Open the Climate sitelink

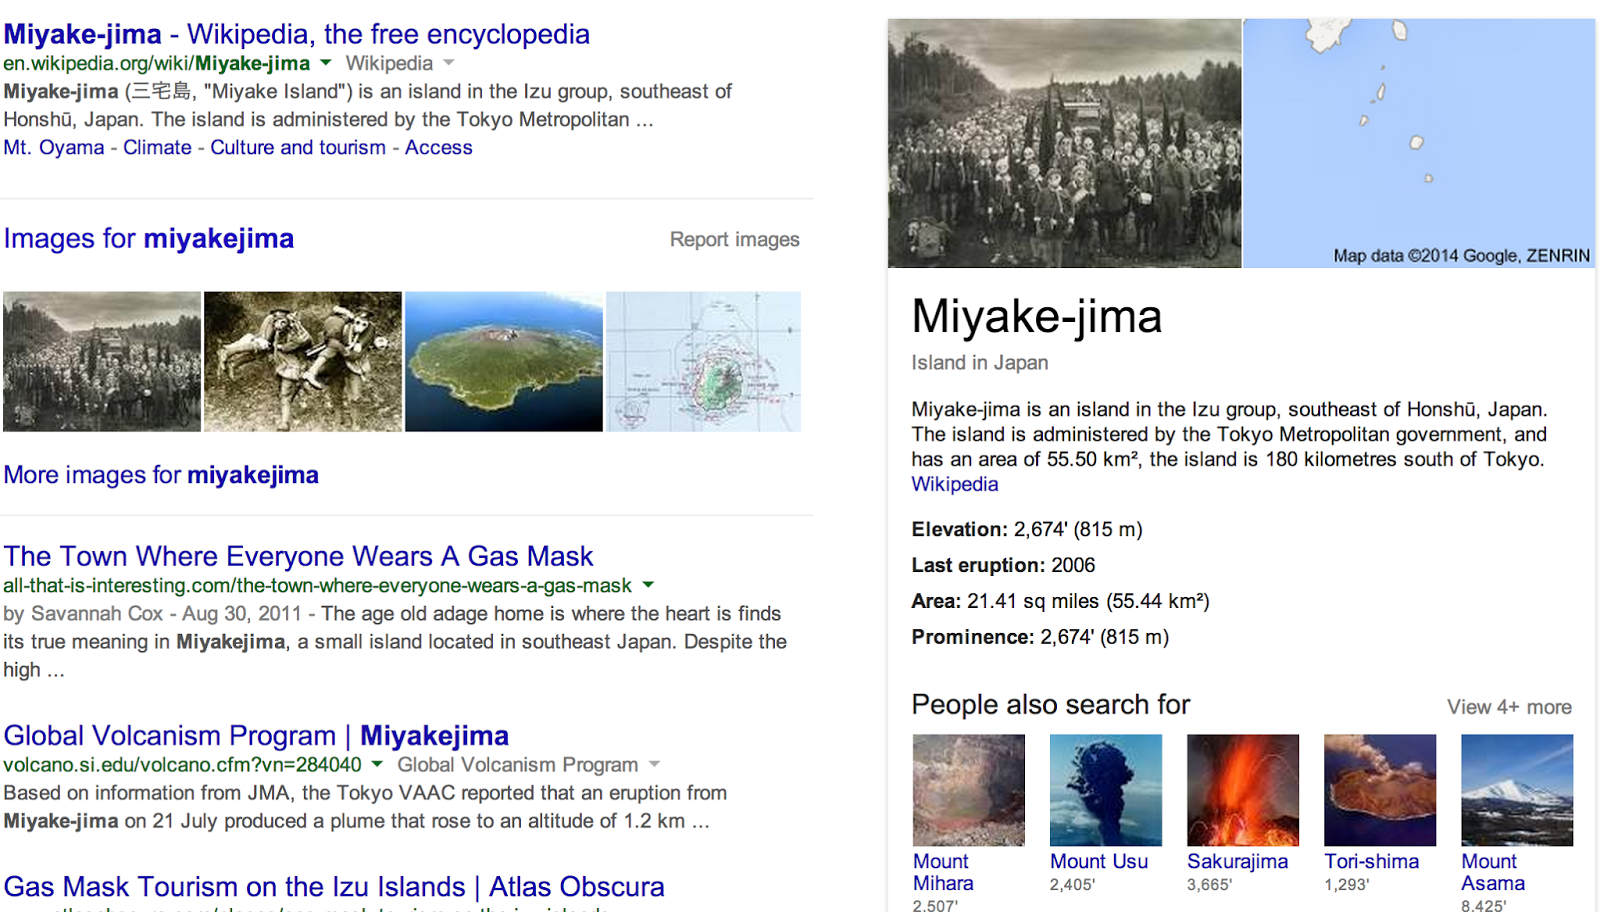coord(157,147)
